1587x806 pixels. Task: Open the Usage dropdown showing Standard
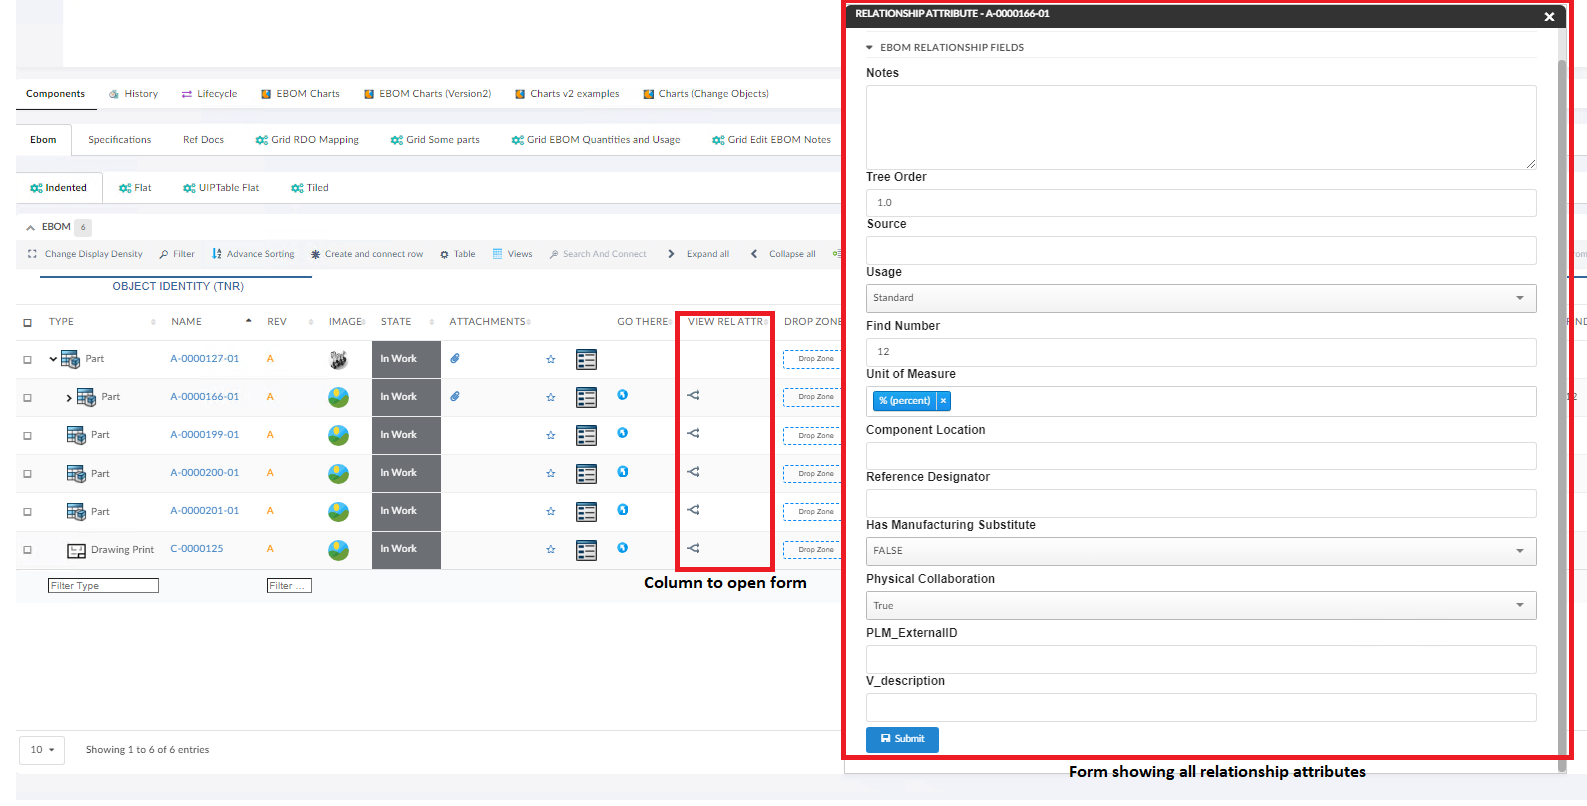1200,298
